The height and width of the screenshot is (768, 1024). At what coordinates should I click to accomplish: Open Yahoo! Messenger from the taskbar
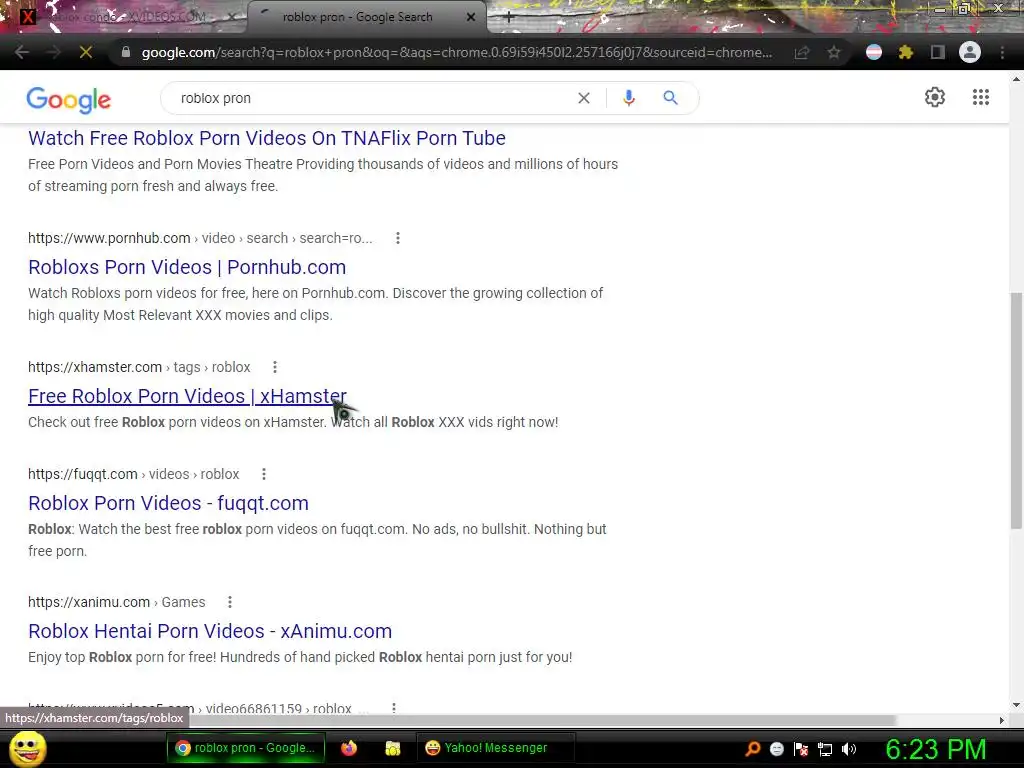pos(495,748)
